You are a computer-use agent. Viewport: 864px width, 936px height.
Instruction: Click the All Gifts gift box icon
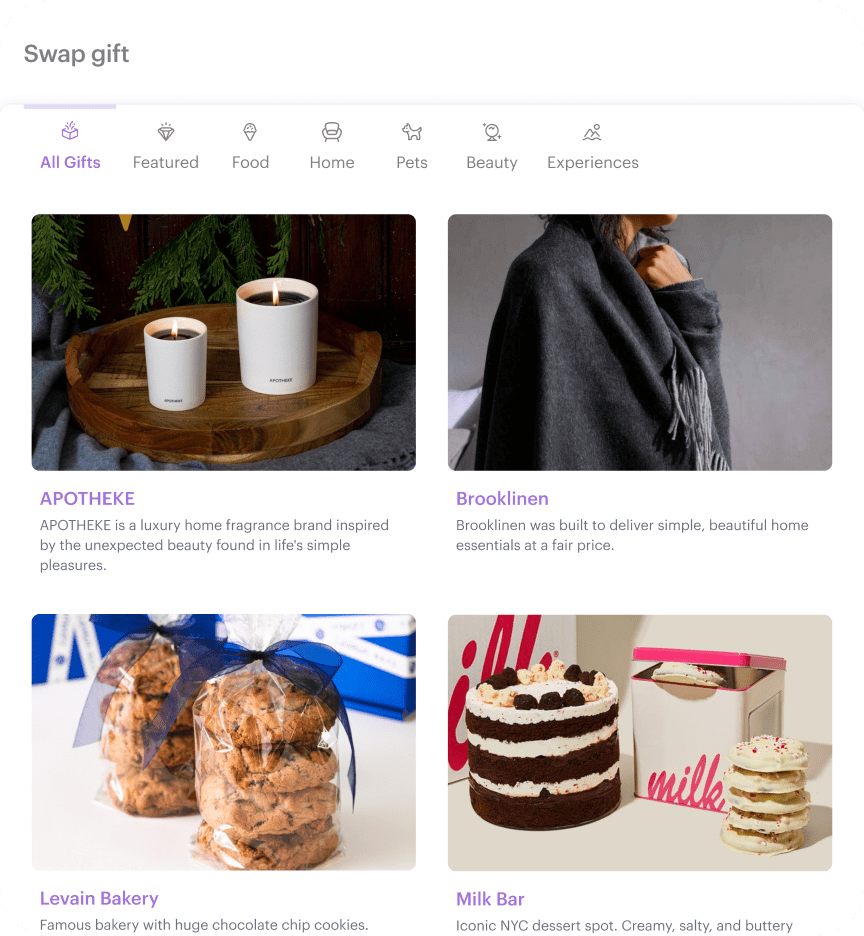(70, 131)
